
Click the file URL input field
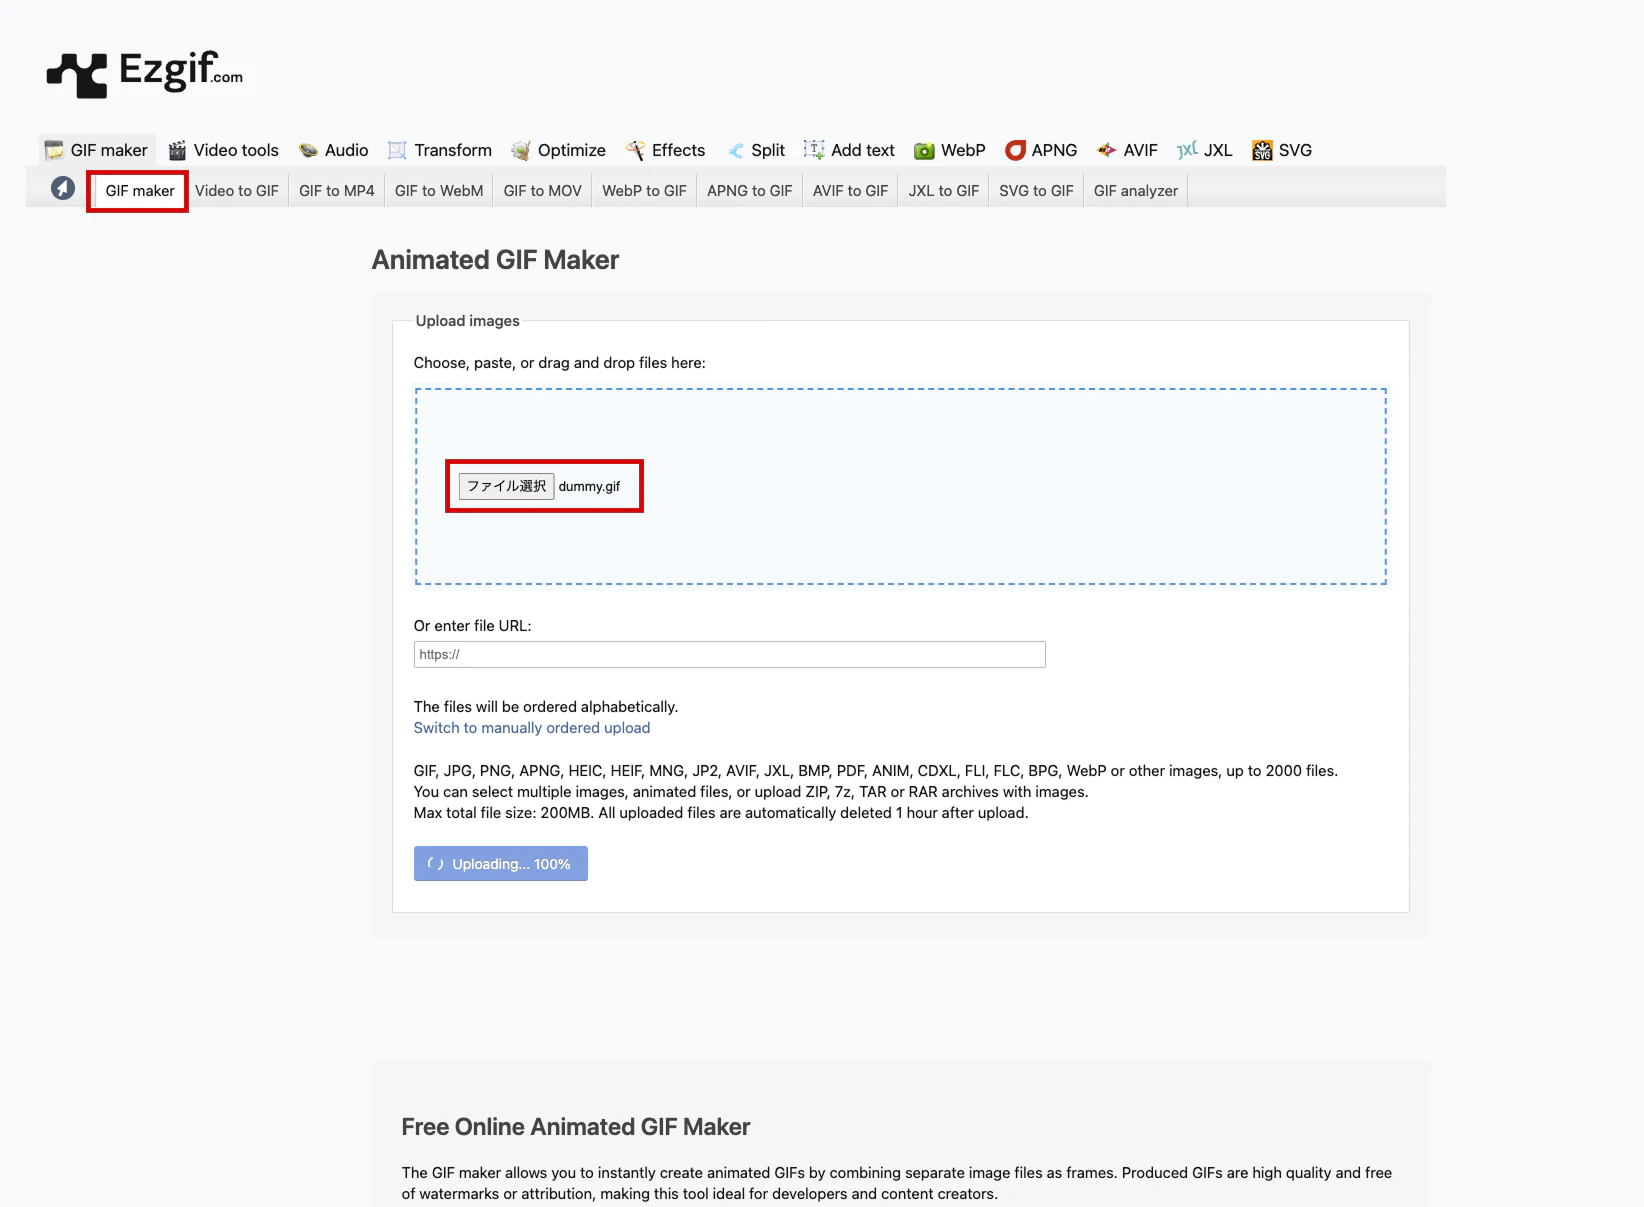729,654
